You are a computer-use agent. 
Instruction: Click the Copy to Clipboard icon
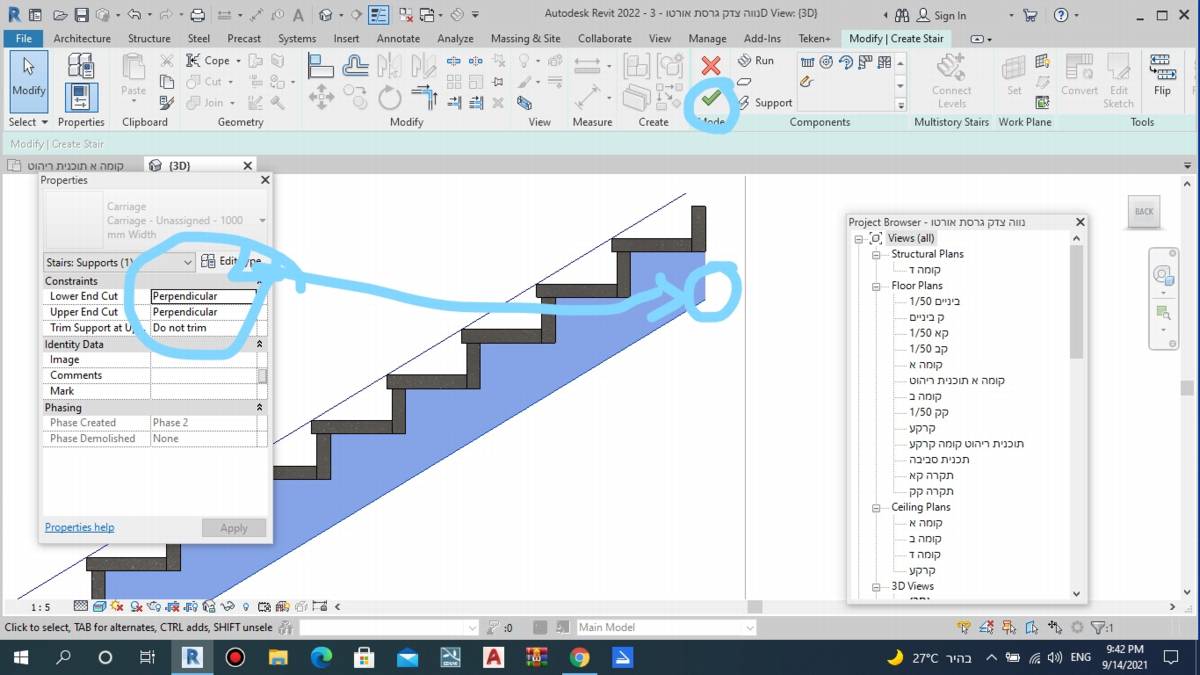pos(167,82)
